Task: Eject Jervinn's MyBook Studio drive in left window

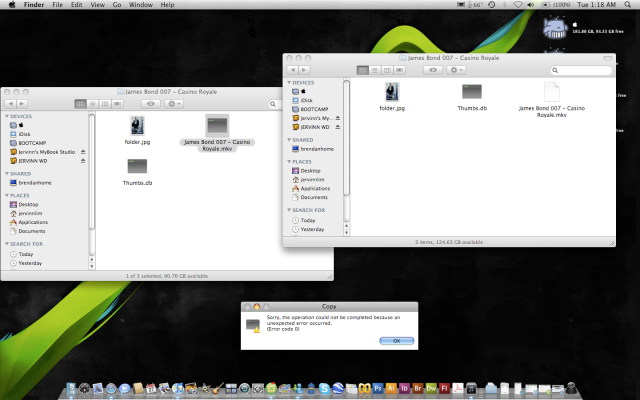Action: [x=84, y=152]
